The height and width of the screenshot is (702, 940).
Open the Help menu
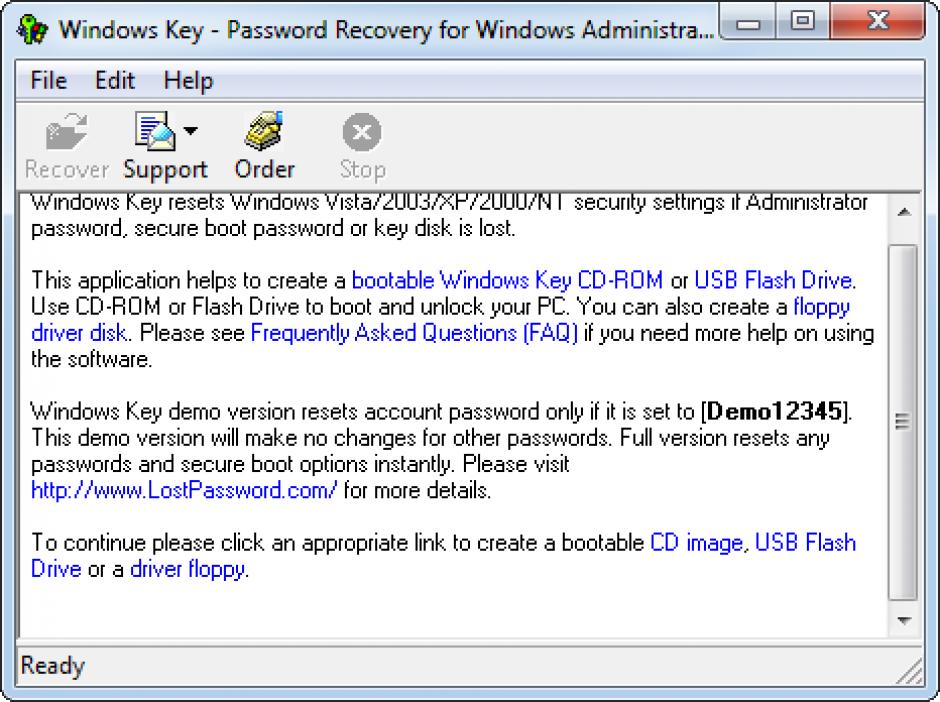(x=188, y=80)
